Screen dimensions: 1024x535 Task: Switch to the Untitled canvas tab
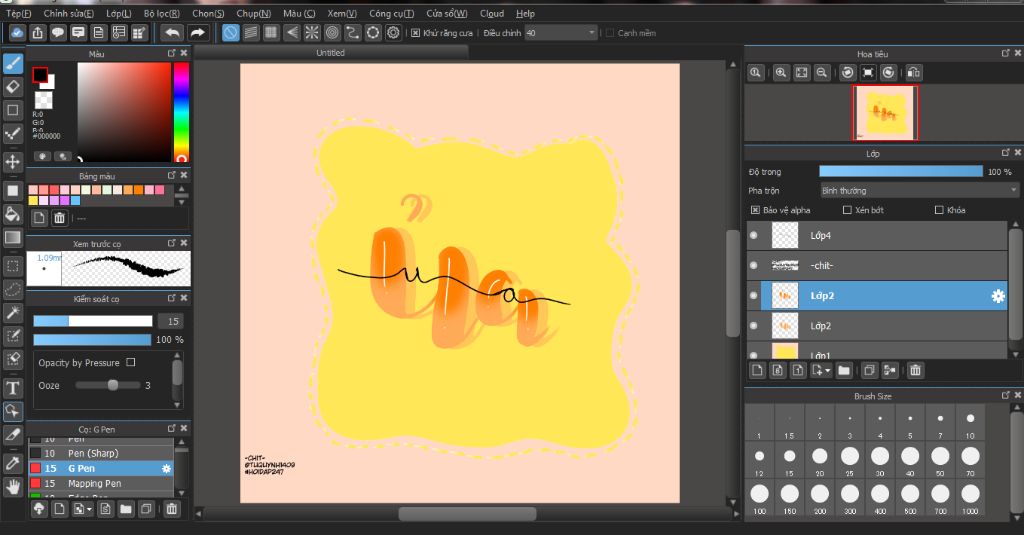(x=330, y=53)
